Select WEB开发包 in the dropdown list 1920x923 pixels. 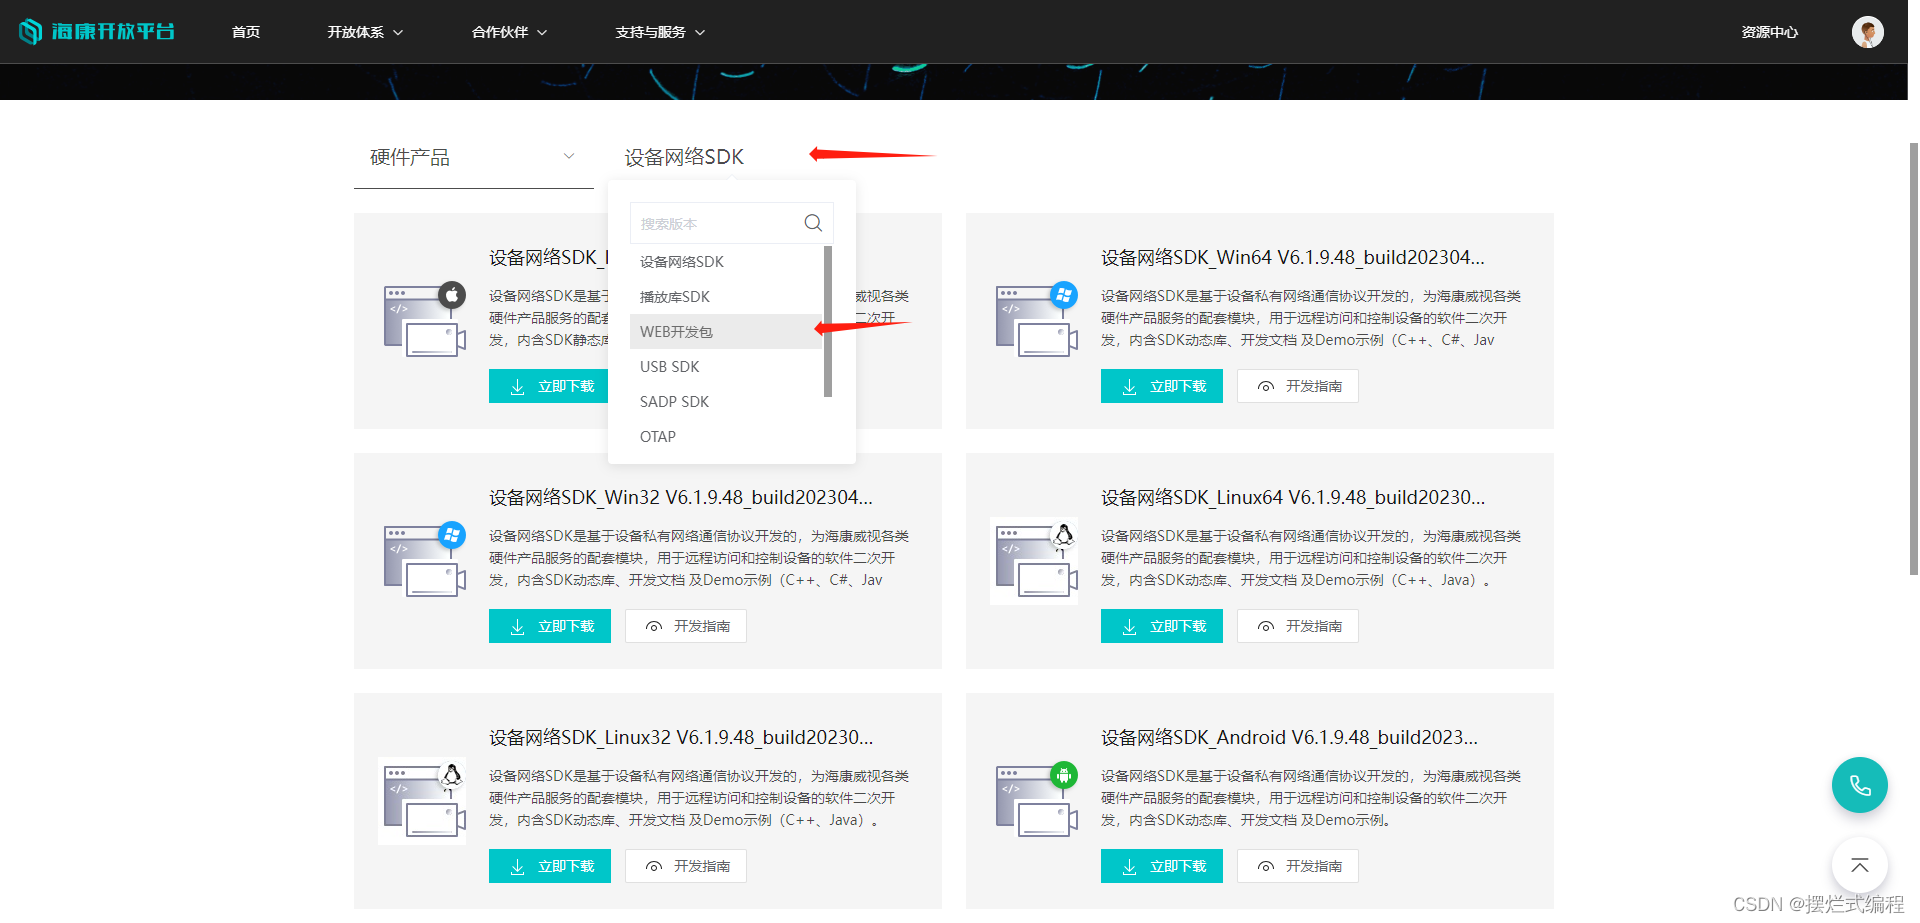coord(726,332)
